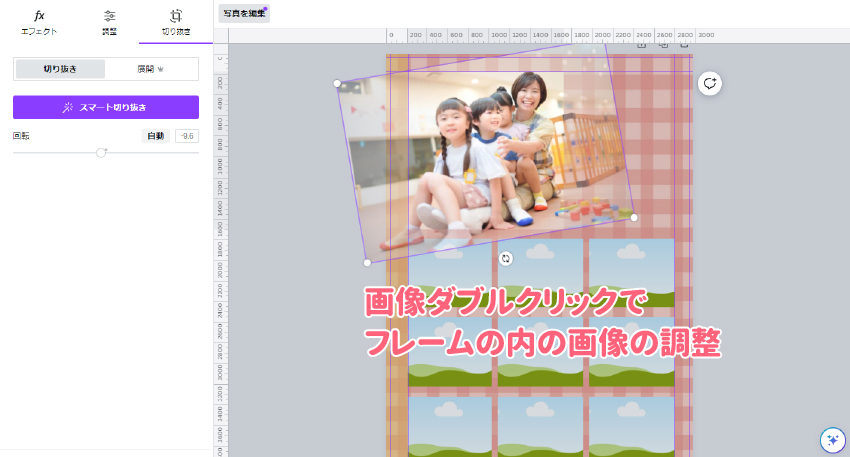Image resolution: width=850 pixels, height=457 pixels.
Task: Click the rotate handle icon below the photo
Action: coord(506,259)
